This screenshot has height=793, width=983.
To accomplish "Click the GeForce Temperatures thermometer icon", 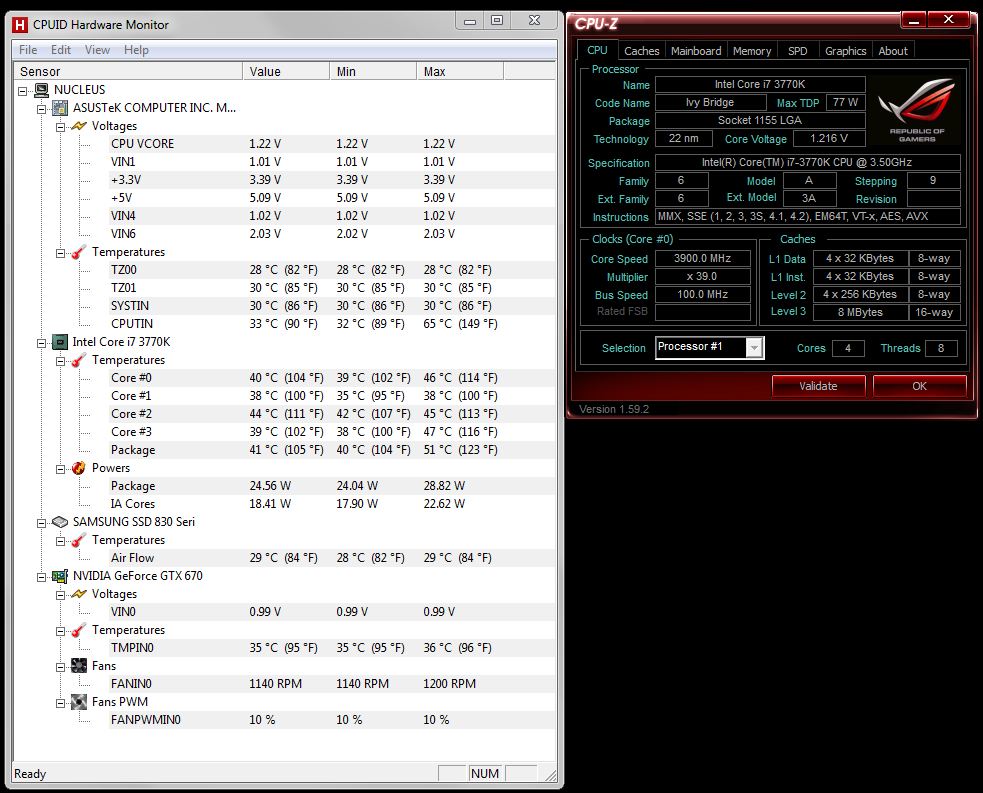I will (79, 630).
